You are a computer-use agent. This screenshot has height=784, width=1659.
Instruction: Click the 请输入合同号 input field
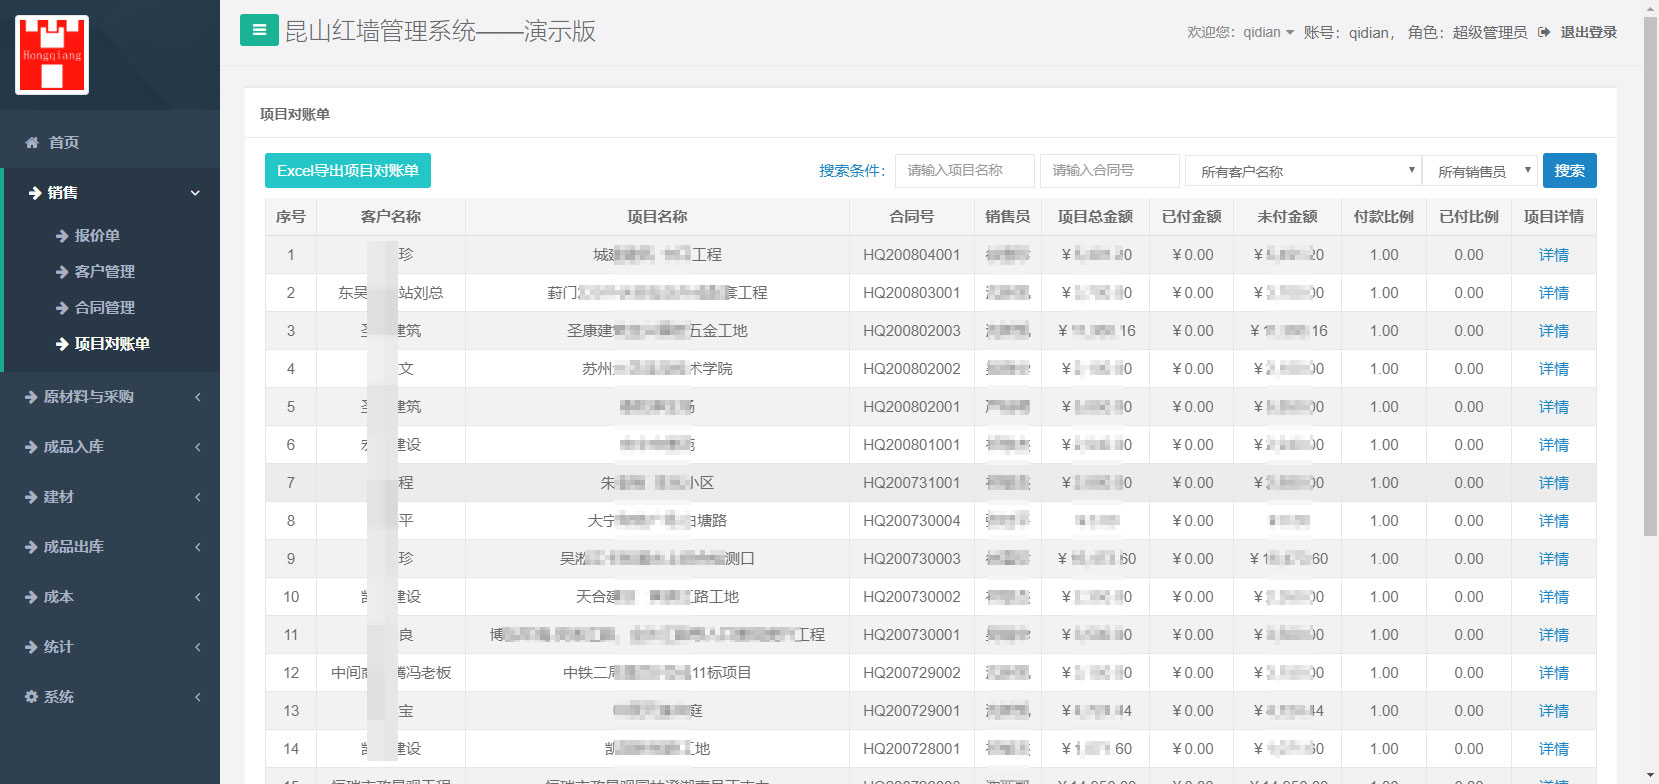(x=1110, y=171)
